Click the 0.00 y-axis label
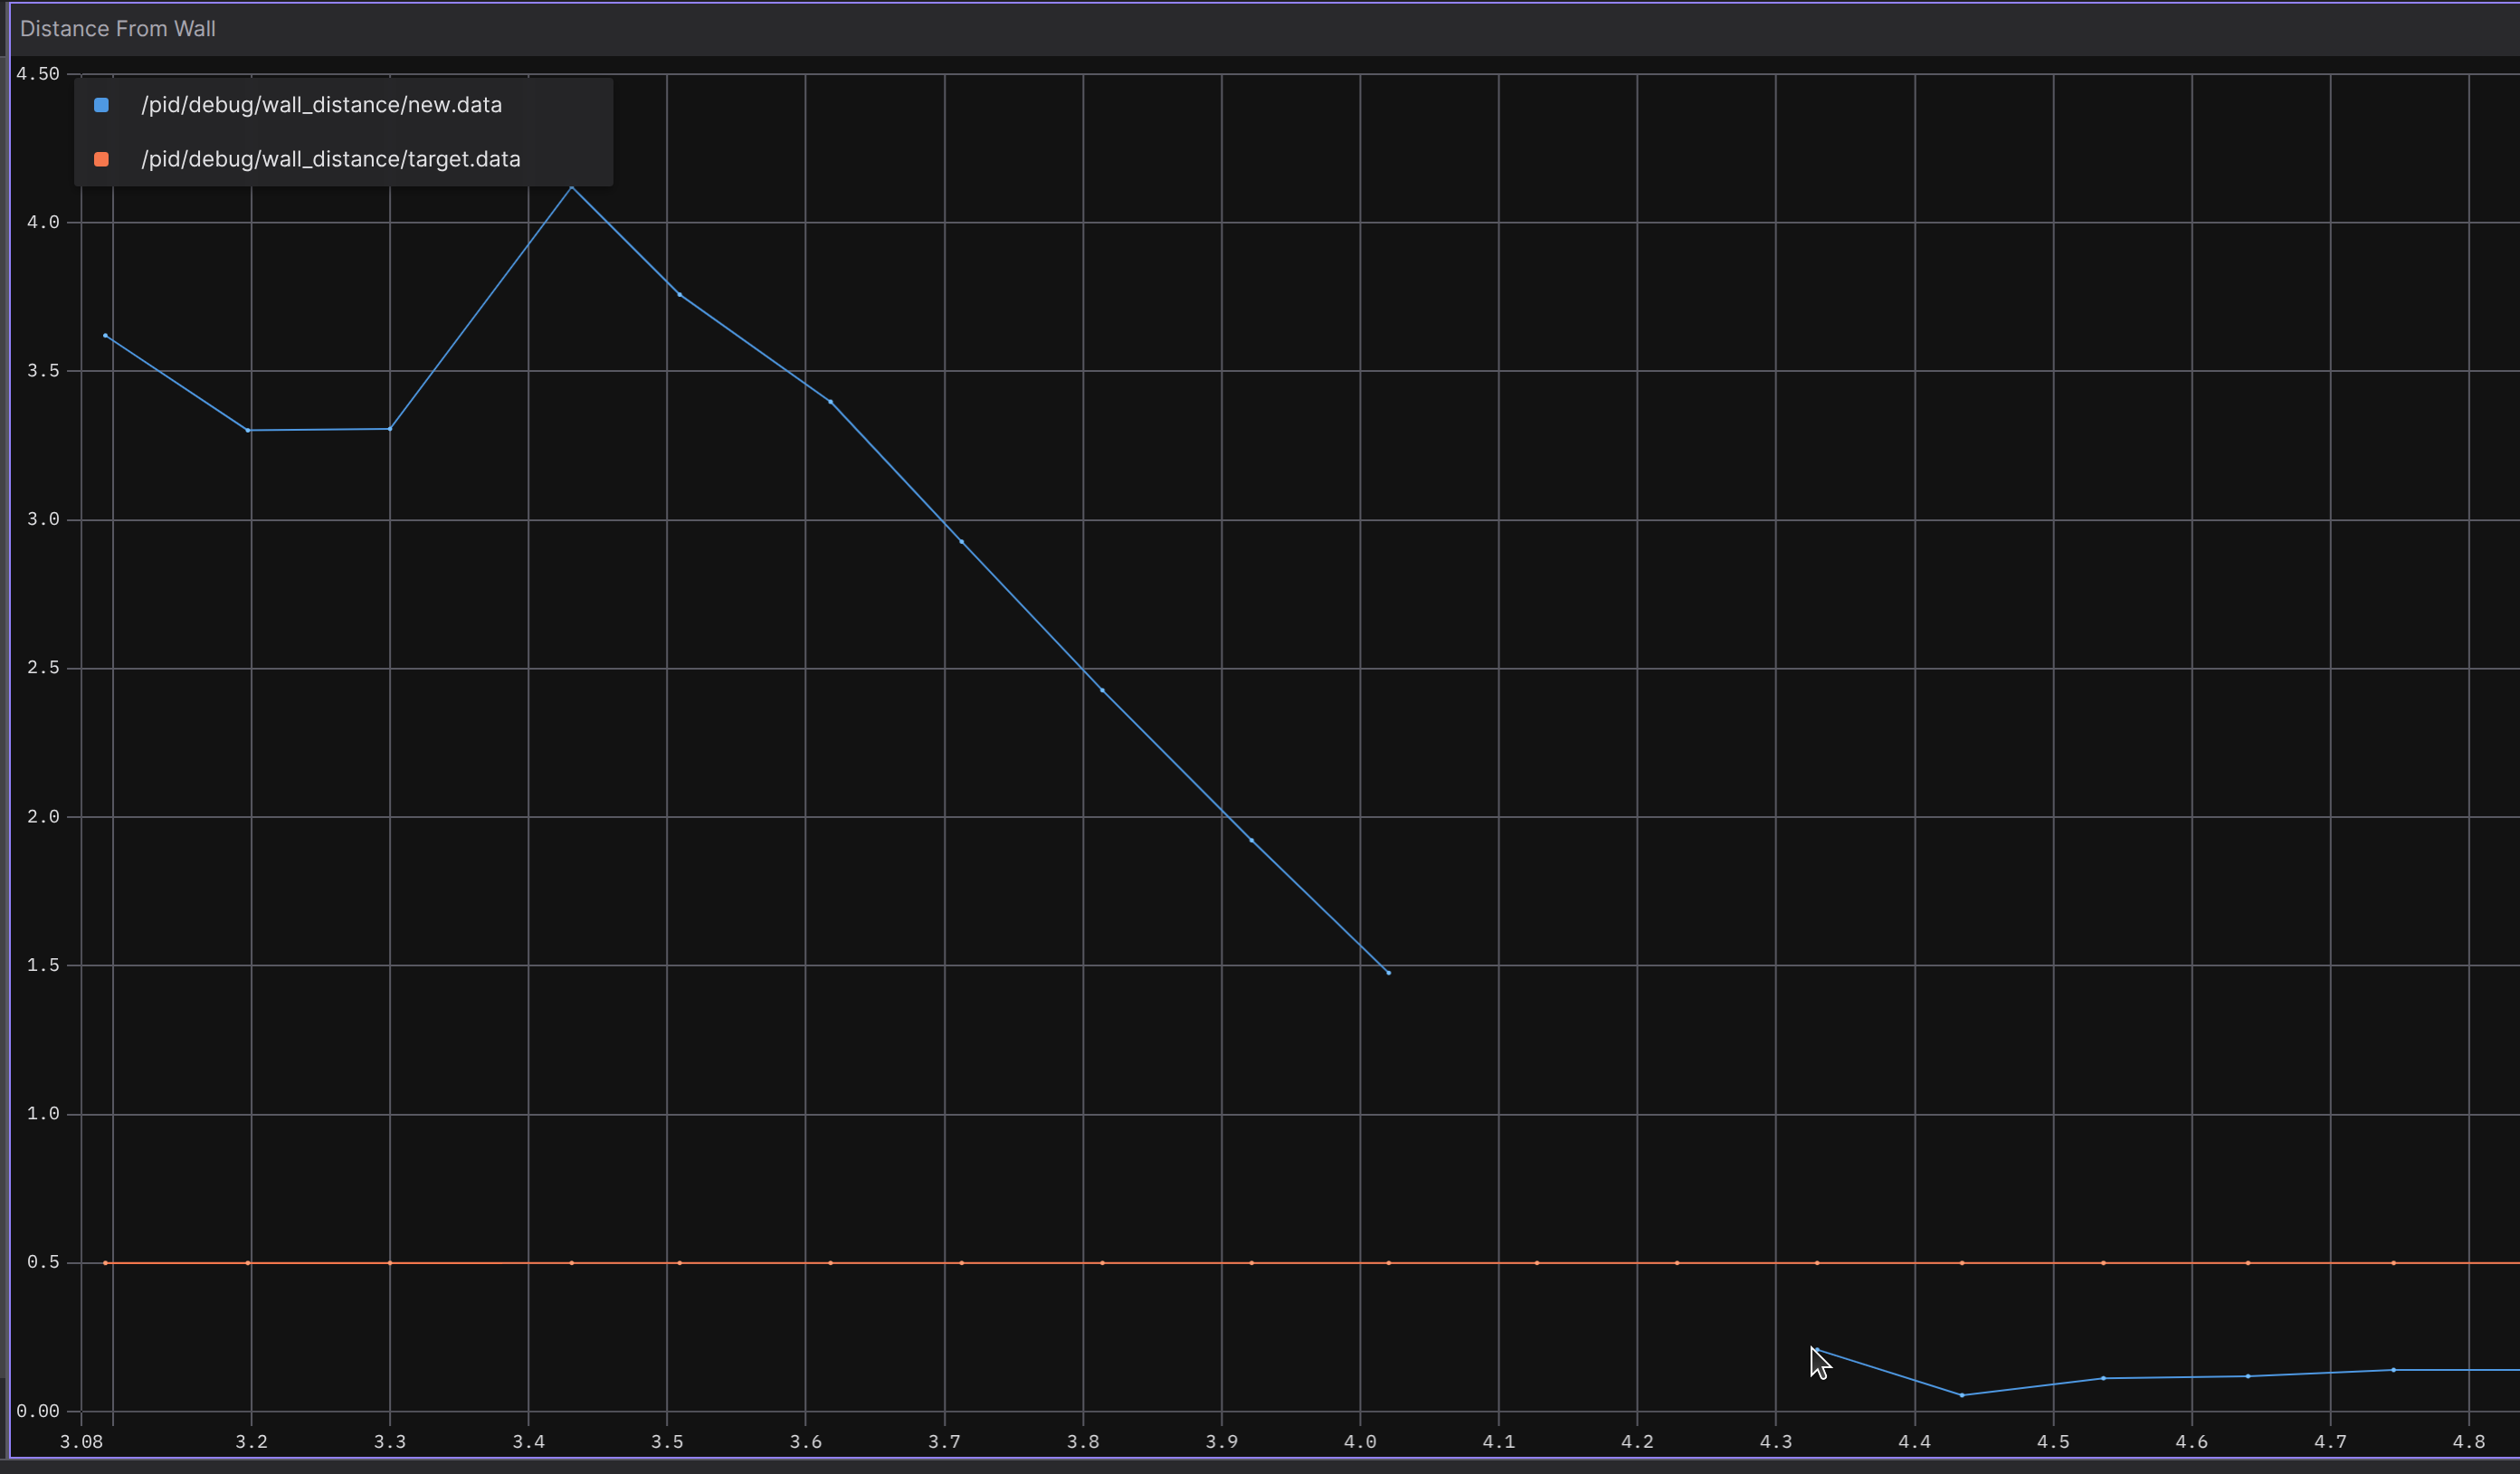 [x=40, y=1411]
